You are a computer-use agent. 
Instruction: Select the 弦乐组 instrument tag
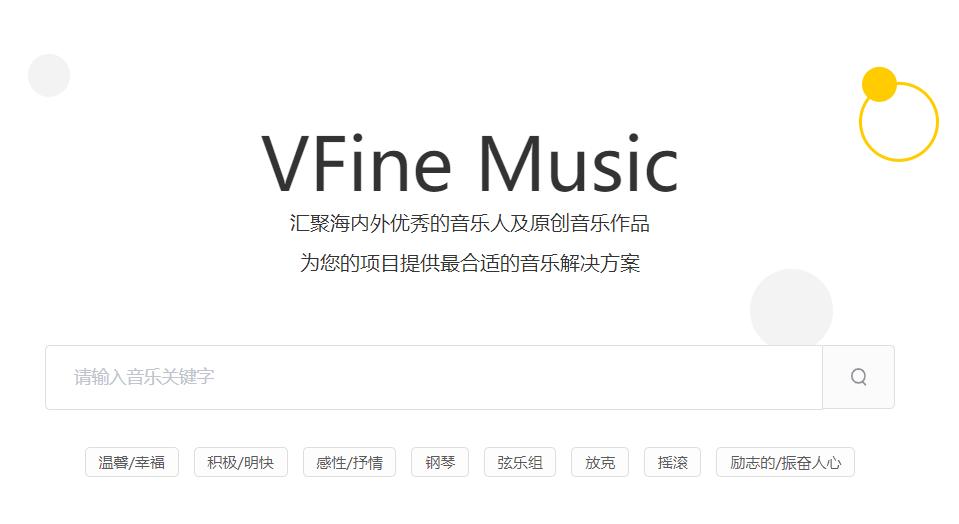[x=519, y=462]
